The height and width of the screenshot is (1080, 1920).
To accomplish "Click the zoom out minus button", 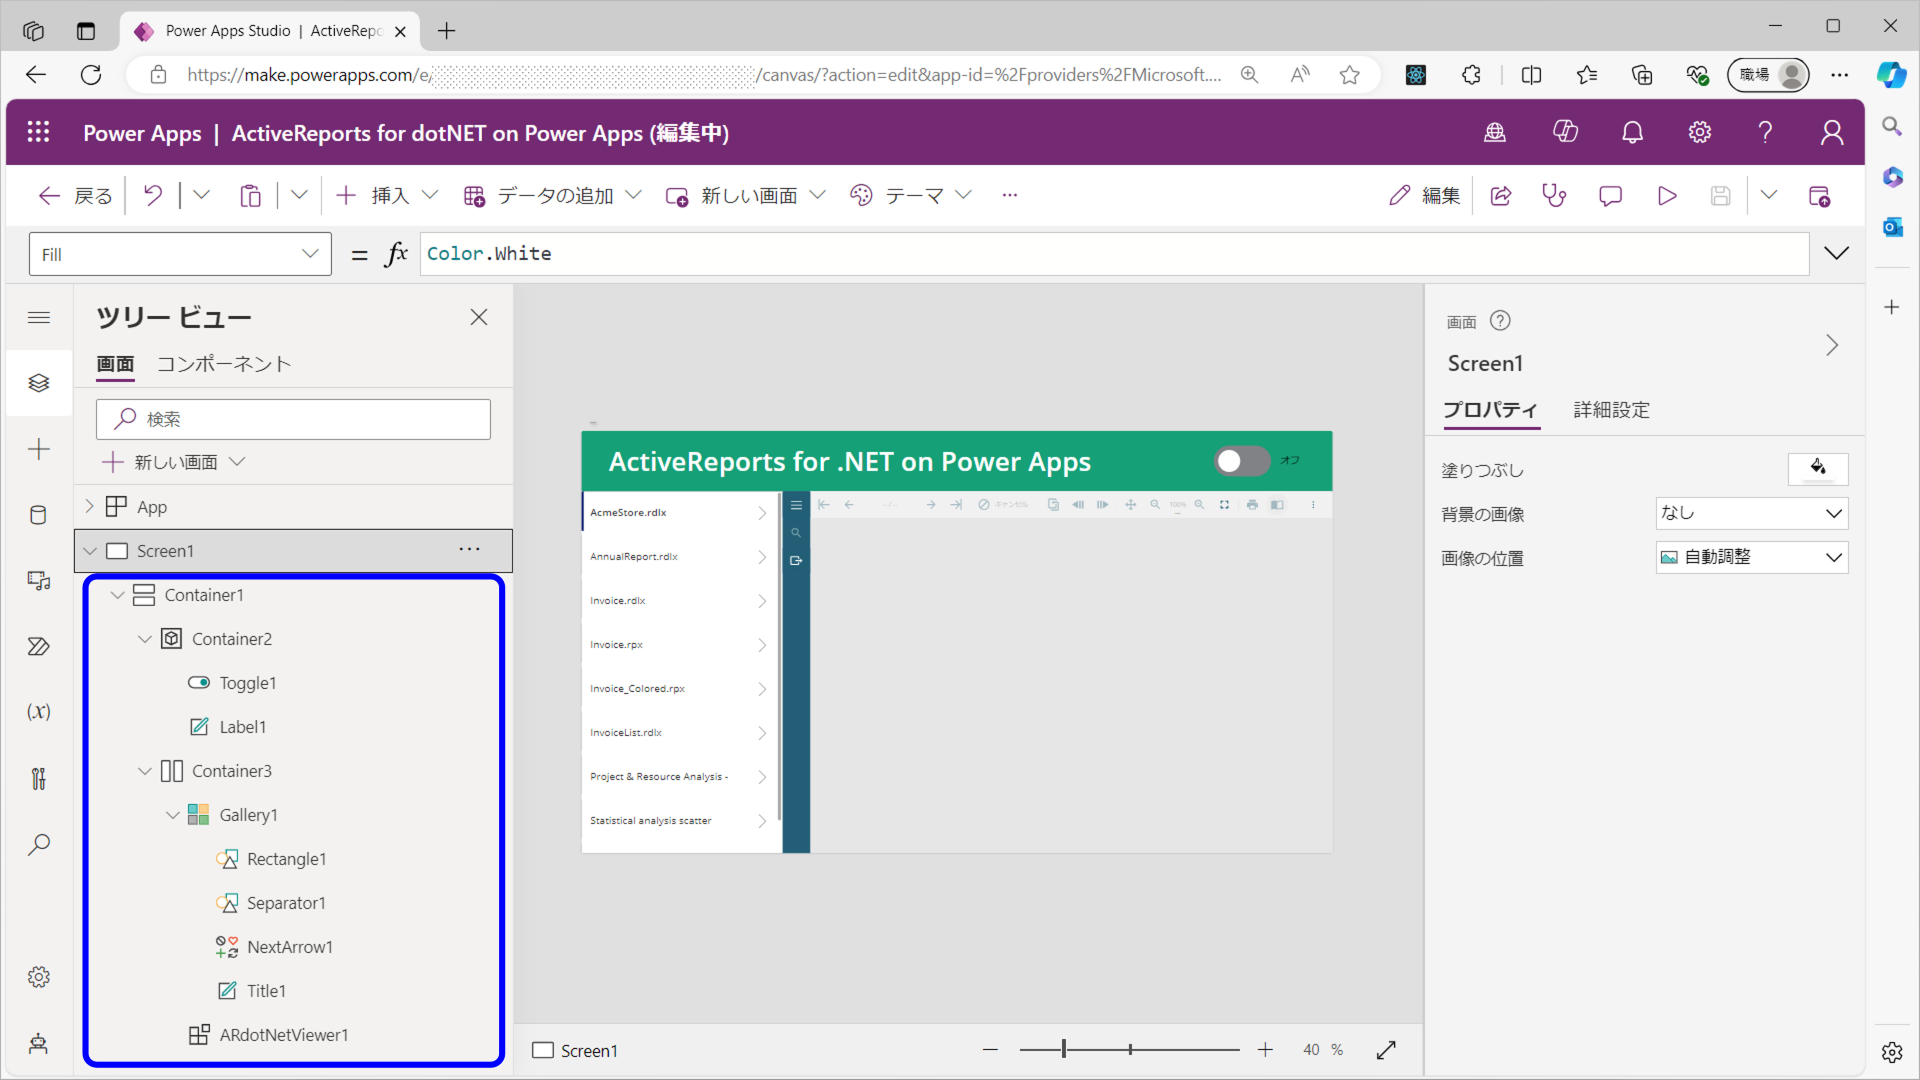I will (990, 1050).
